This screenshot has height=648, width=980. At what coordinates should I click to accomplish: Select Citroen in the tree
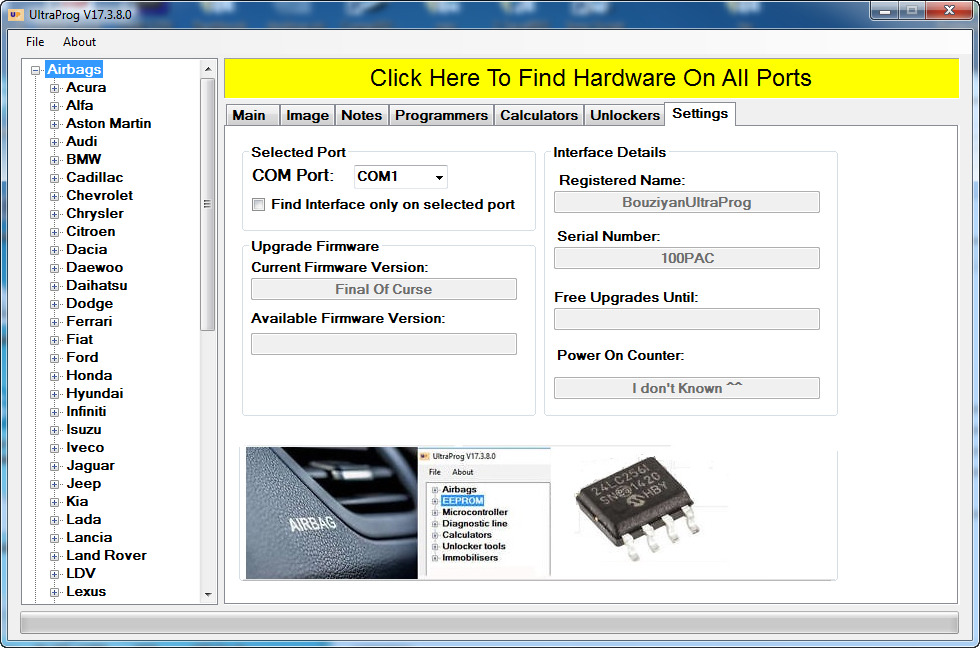tap(91, 232)
